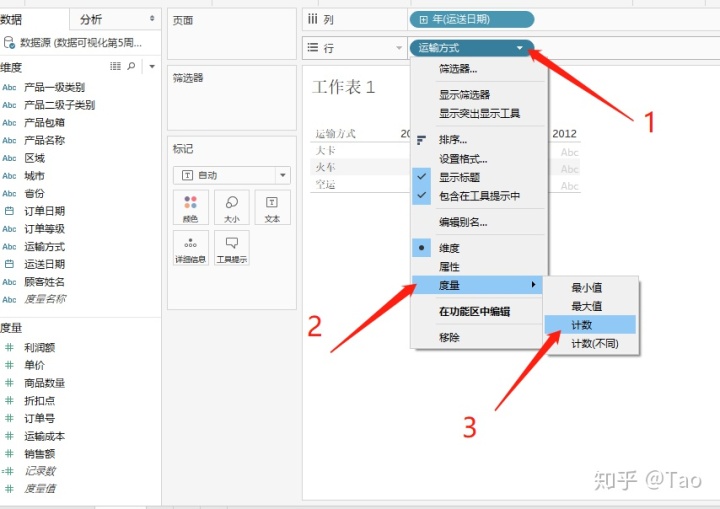Select the 维度 radio option
The height and width of the screenshot is (509, 720).
[x=478, y=248]
